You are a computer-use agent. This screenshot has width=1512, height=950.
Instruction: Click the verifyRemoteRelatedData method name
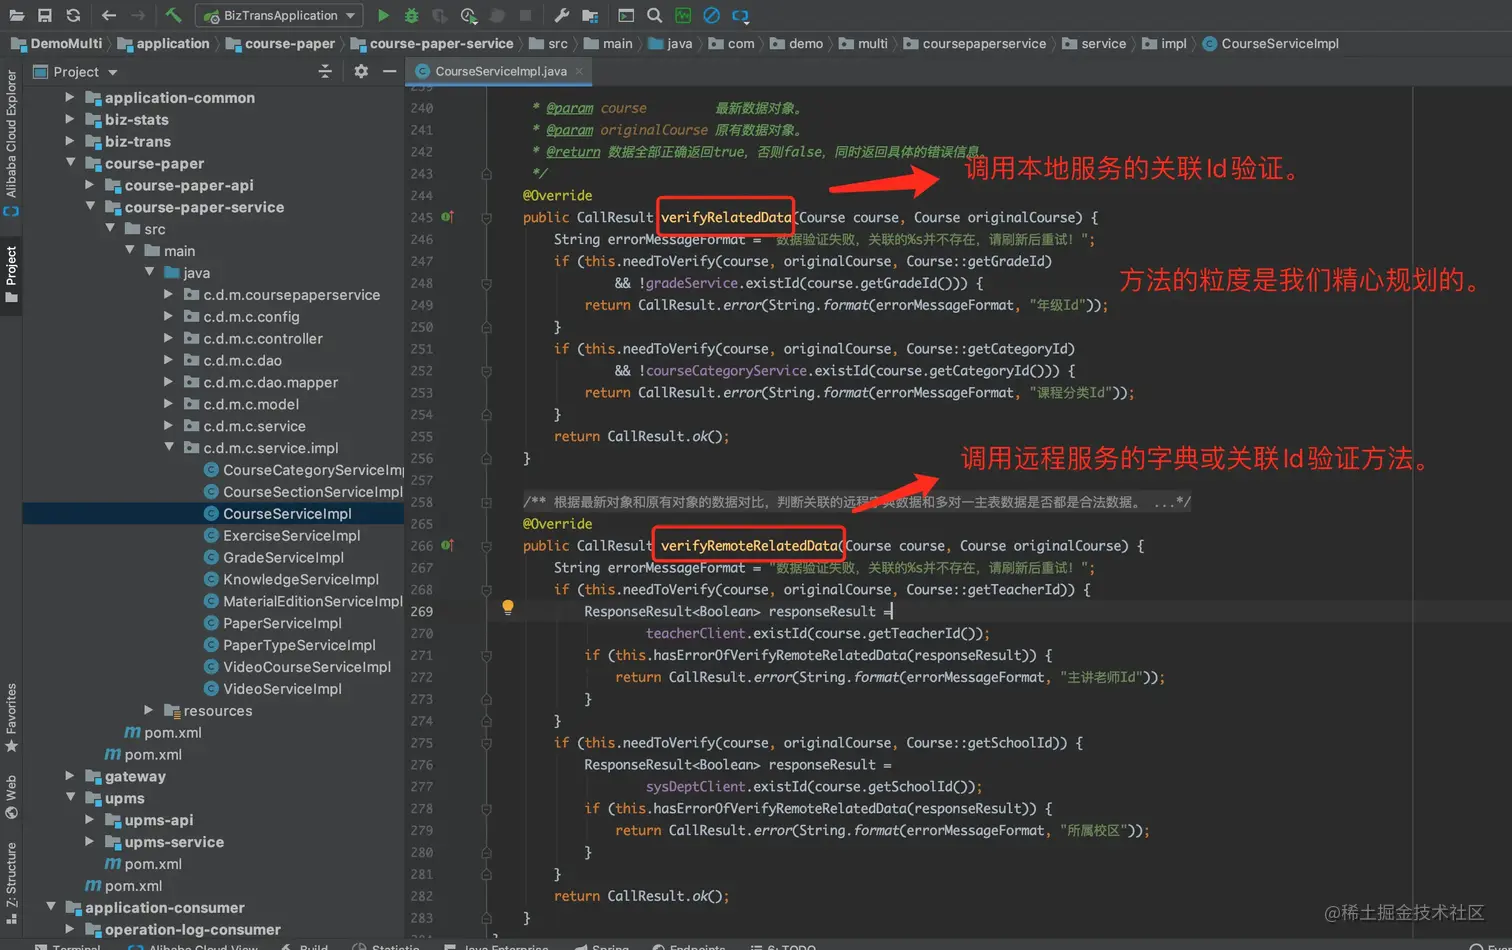749,545
